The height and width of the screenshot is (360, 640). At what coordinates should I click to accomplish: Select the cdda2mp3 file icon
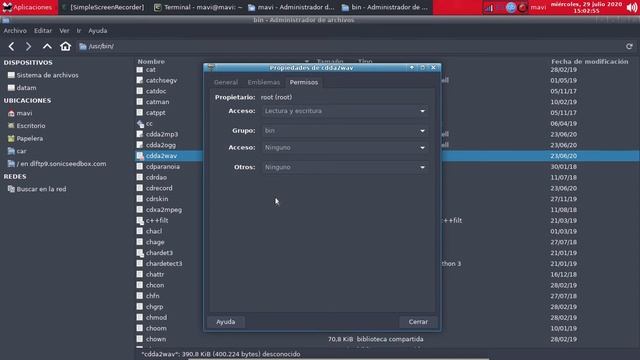click(140, 134)
